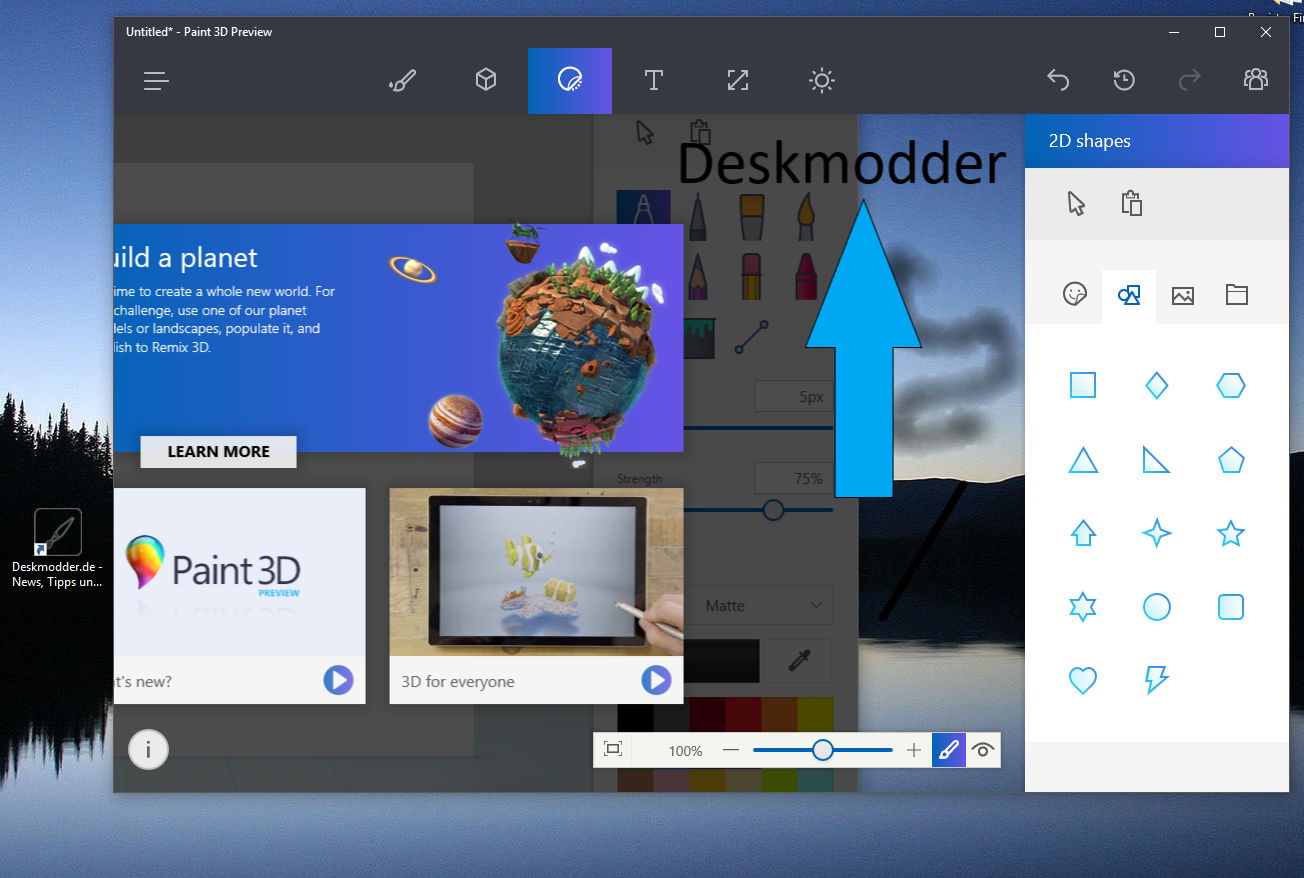Screen dimensions: 1304x878
Task: Open the Canvas resize tool
Action: 738,81
